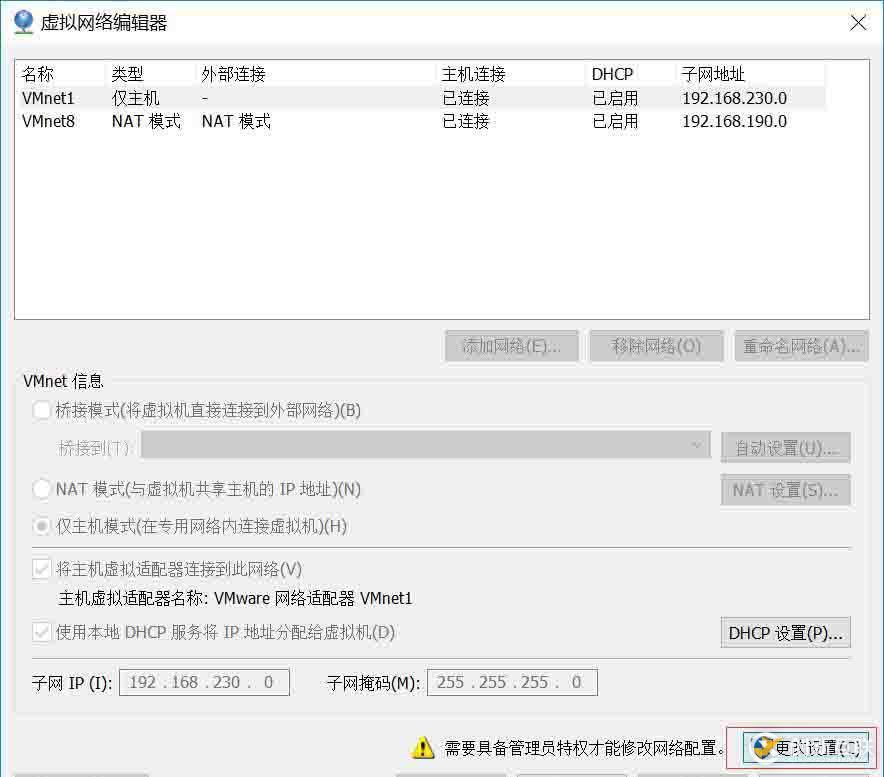884x777 pixels.
Task: Click 更改设置 button at bottom right
Action: click(x=810, y=748)
